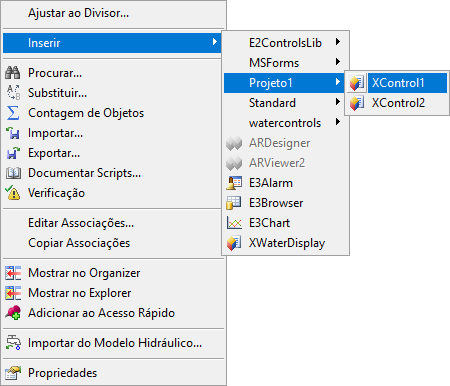Click the E3Alarm icon

click(234, 183)
